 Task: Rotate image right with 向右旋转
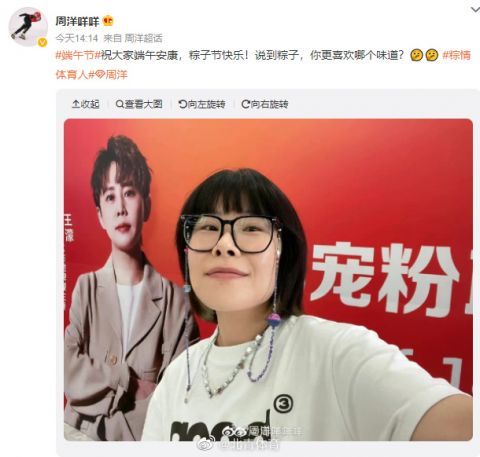click(265, 104)
